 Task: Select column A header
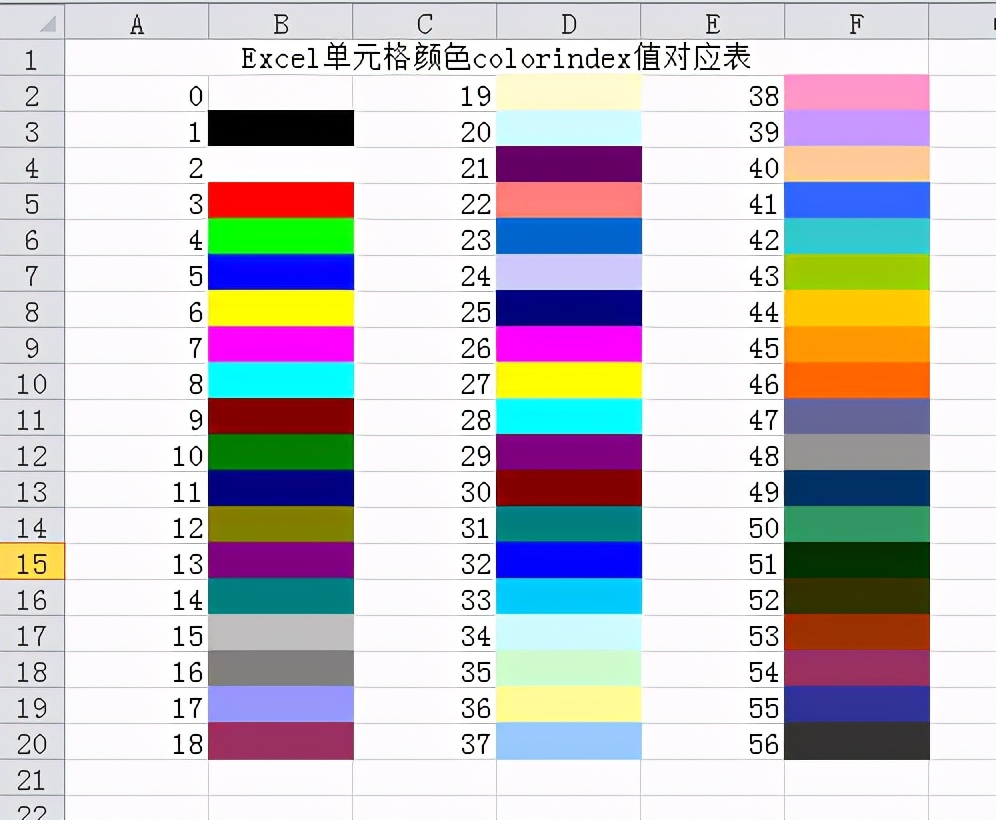[x=137, y=24]
